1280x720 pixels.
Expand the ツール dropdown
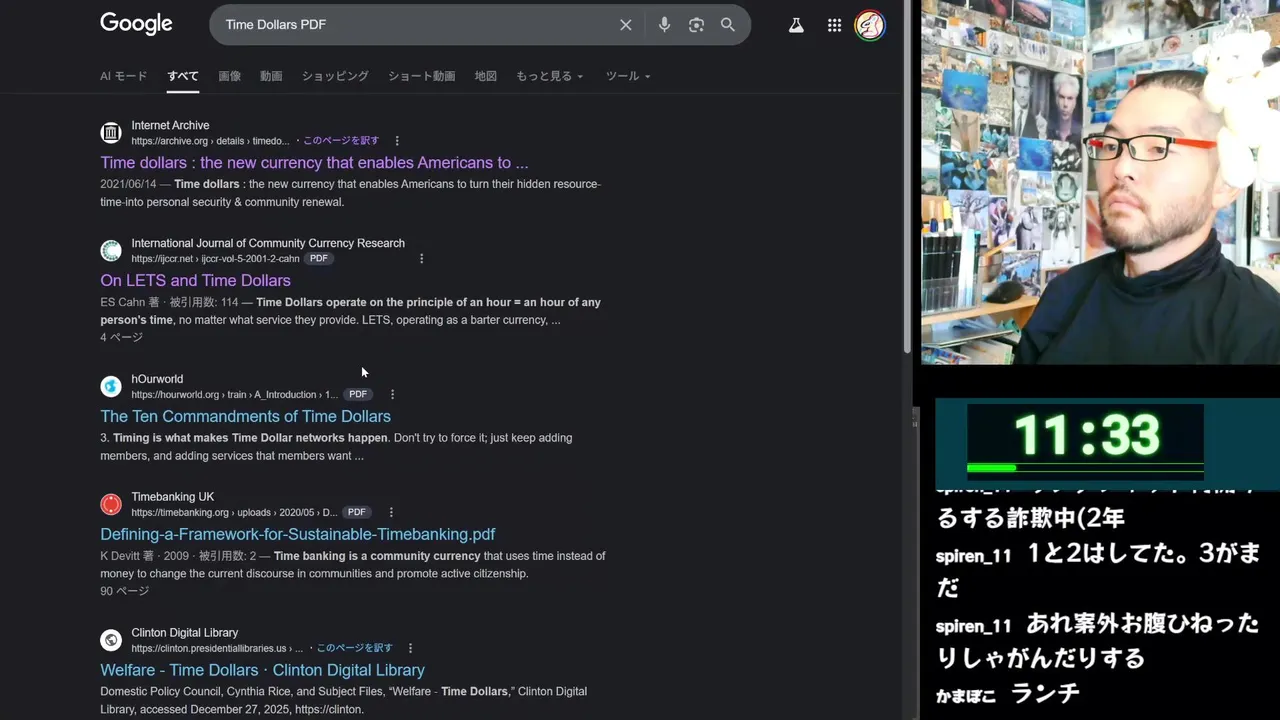[x=628, y=76]
